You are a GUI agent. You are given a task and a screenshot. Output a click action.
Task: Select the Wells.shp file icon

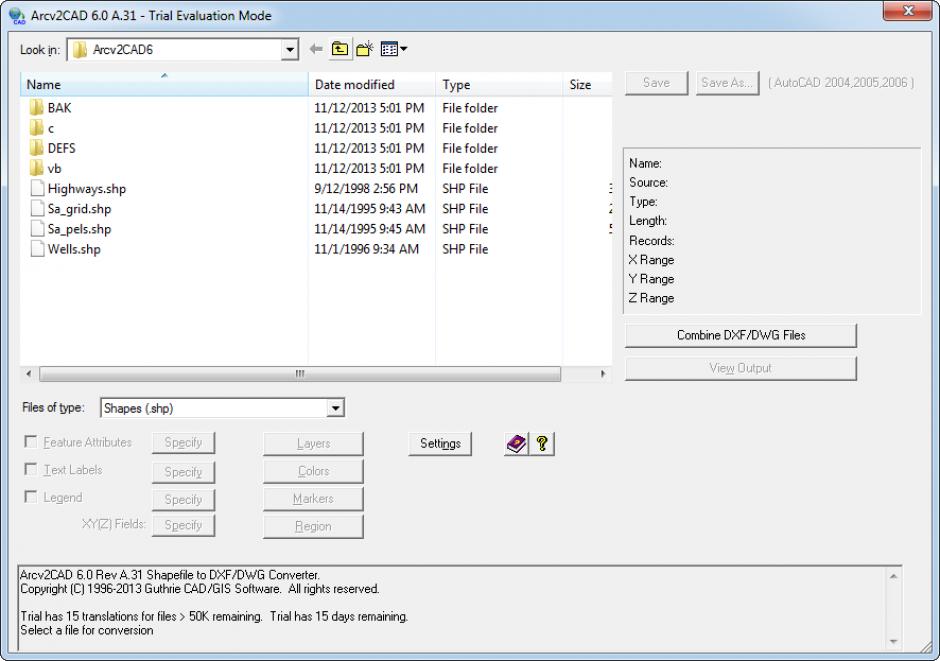pos(37,249)
